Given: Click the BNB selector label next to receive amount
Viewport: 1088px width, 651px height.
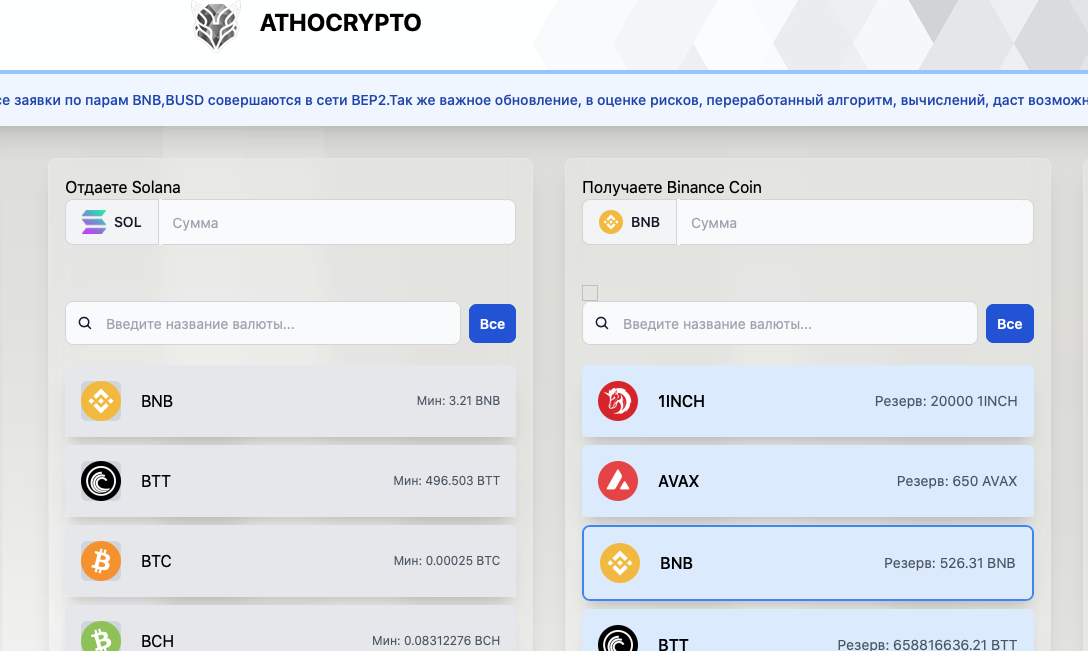Looking at the screenshot, I should point(645,222).
